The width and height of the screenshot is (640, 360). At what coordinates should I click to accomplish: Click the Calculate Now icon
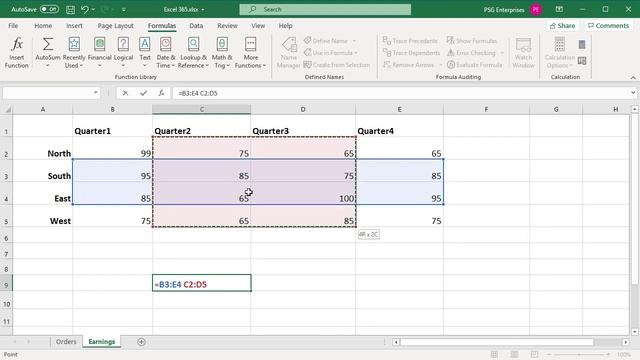point(582,44)
